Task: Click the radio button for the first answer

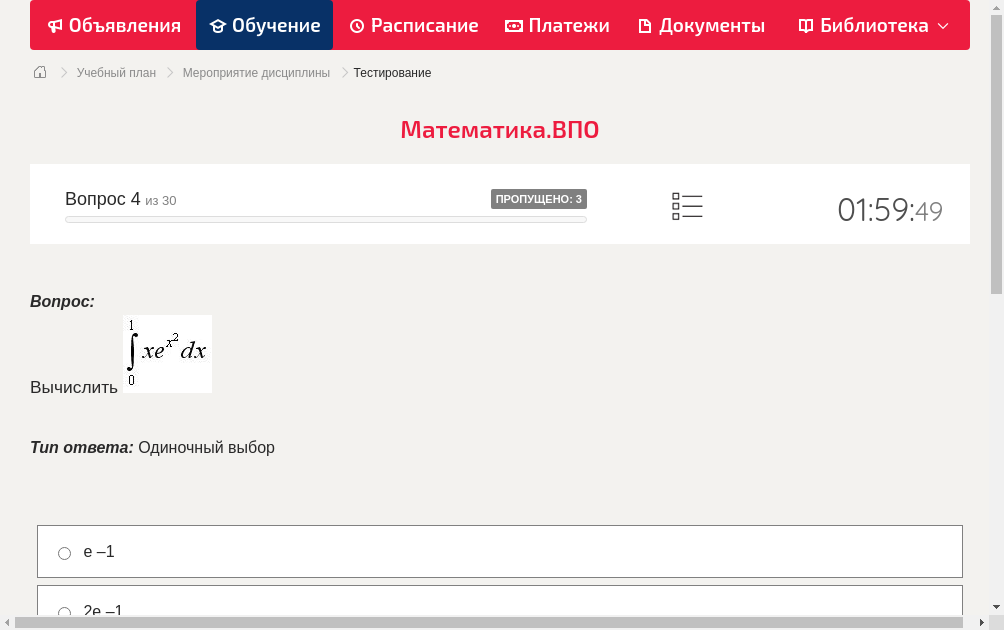Action: click(x=64, y=552)
